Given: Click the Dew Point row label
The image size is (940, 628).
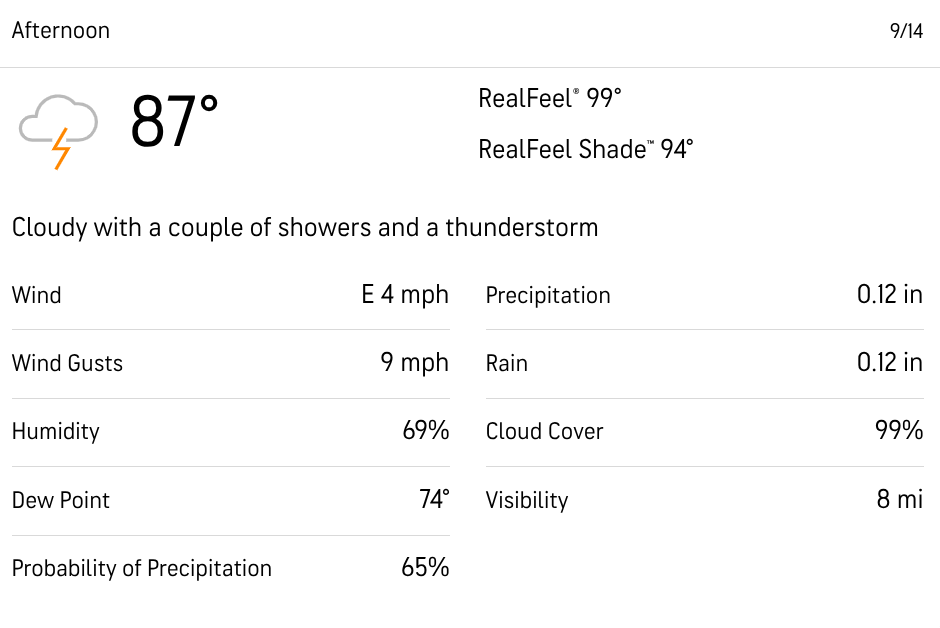Looking at the screenshot, I should (61, 500).
